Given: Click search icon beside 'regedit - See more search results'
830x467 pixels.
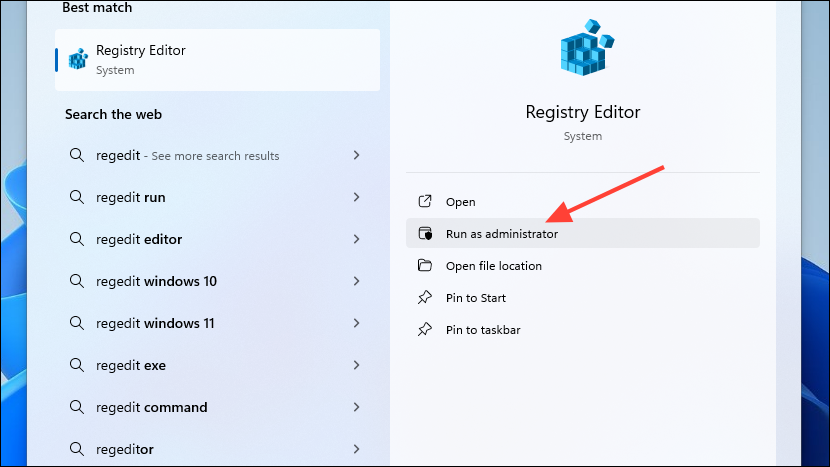Looking at the screenshot, I should click(x=77, y=155).
